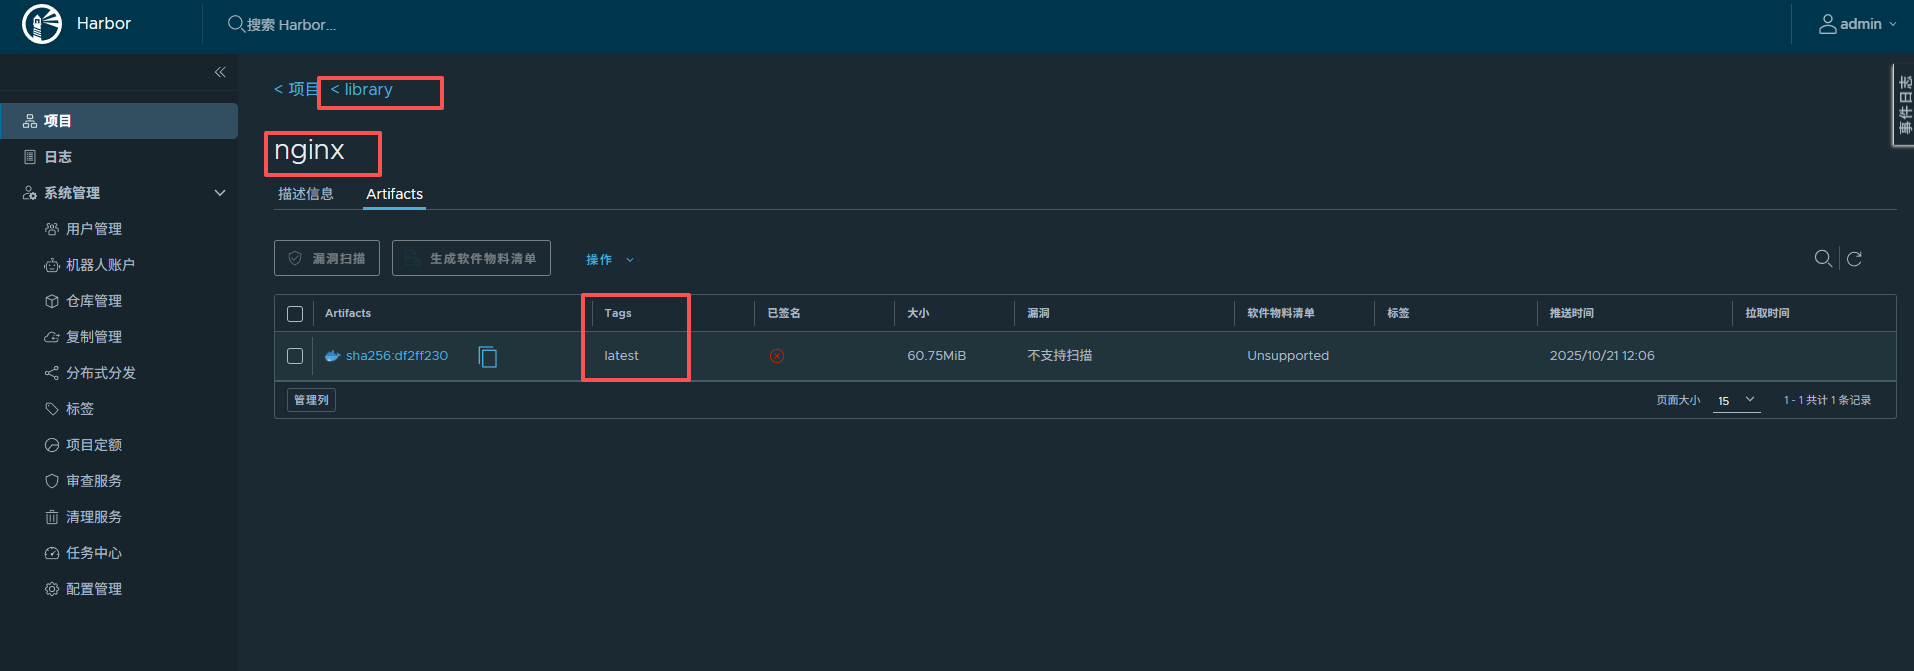Click the latest tag cell

(x=621, y=356)
